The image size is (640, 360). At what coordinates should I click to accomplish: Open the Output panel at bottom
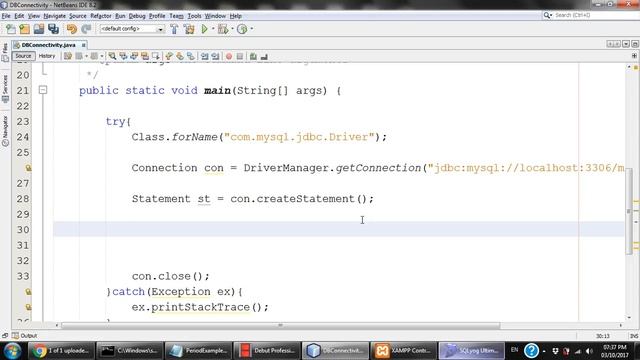(x=24, y=336)
